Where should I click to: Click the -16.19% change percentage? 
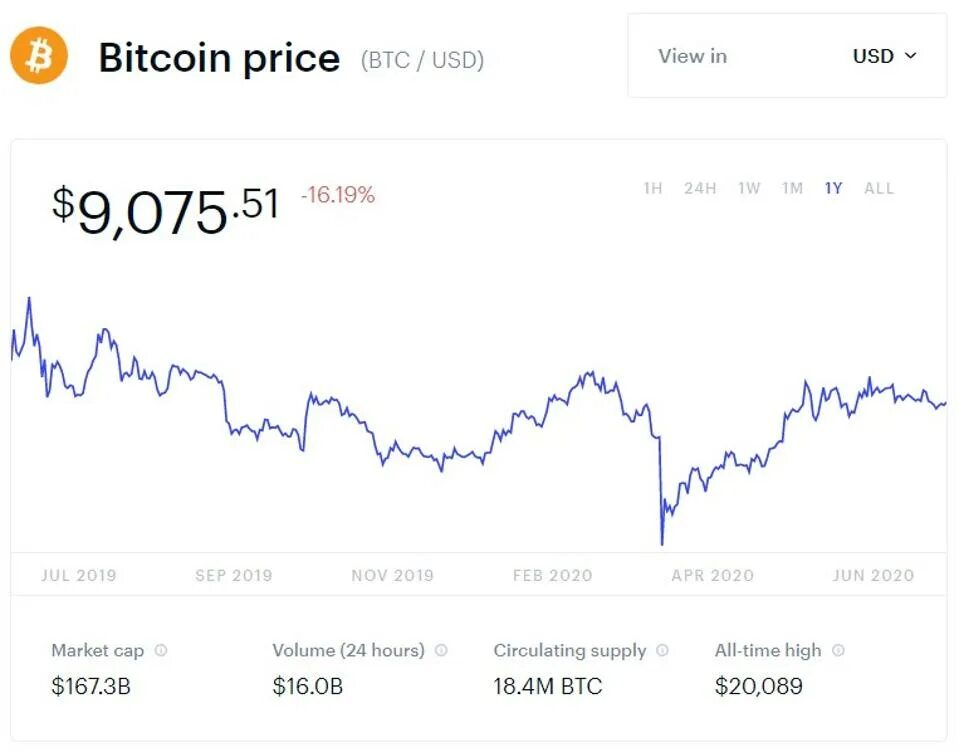(338, 195)
